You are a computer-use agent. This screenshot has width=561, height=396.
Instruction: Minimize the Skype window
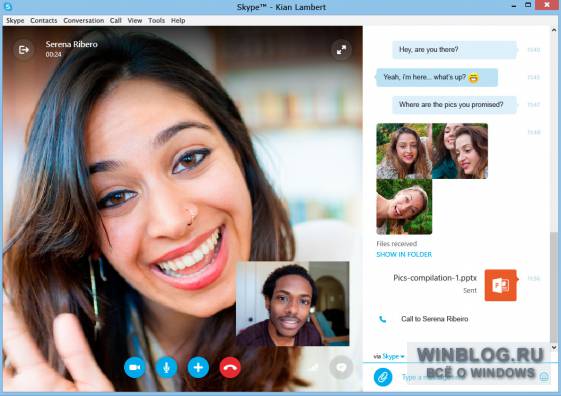pos(514,5)
